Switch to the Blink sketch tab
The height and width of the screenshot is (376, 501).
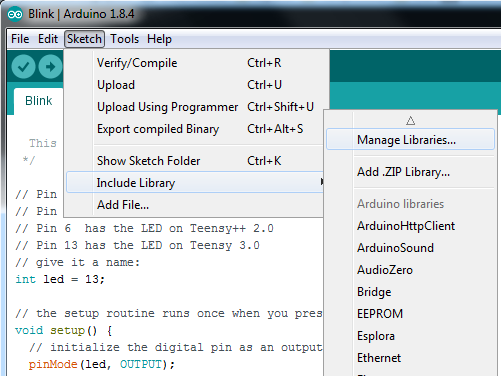coord(39,101)
